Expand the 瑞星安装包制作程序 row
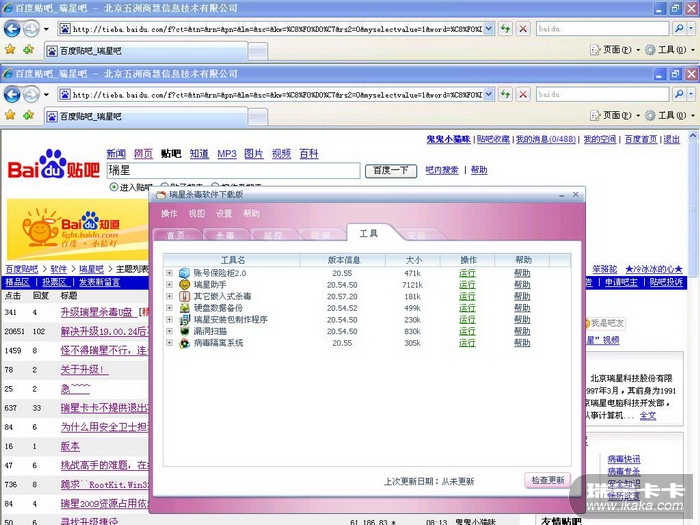Image resolution: width=700 pixels, height=525 pixels. [169, 319]
